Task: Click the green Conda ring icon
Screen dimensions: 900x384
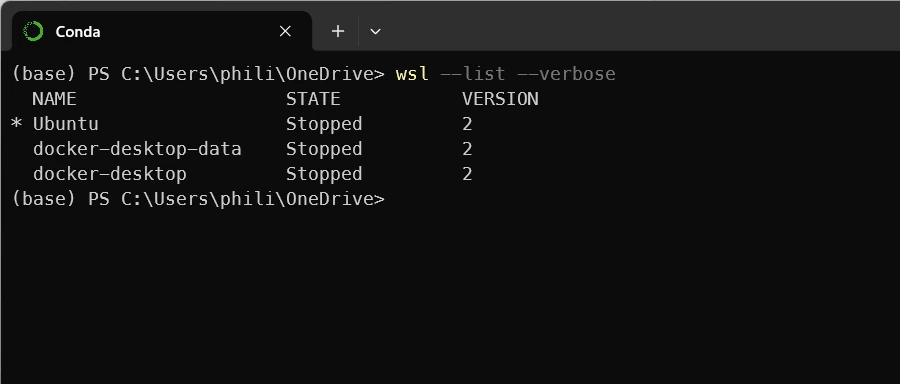Action: (33, 31)
